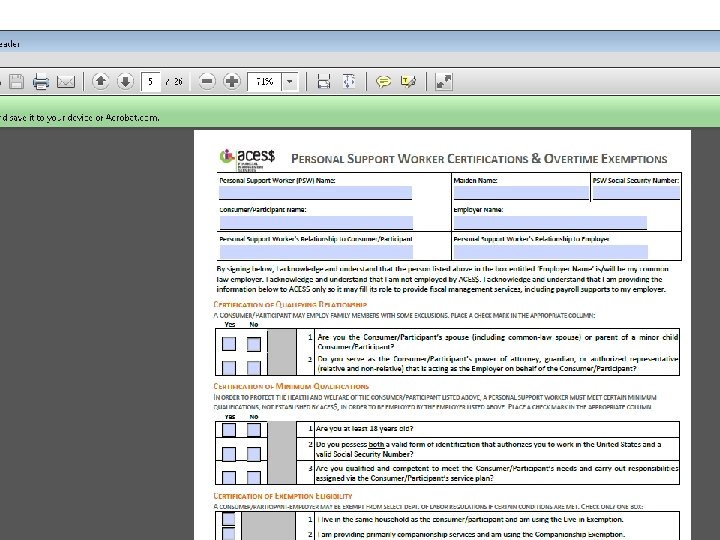Click the Employer Name field
This screenshot has width=720, height=540.
coord(550,223)
